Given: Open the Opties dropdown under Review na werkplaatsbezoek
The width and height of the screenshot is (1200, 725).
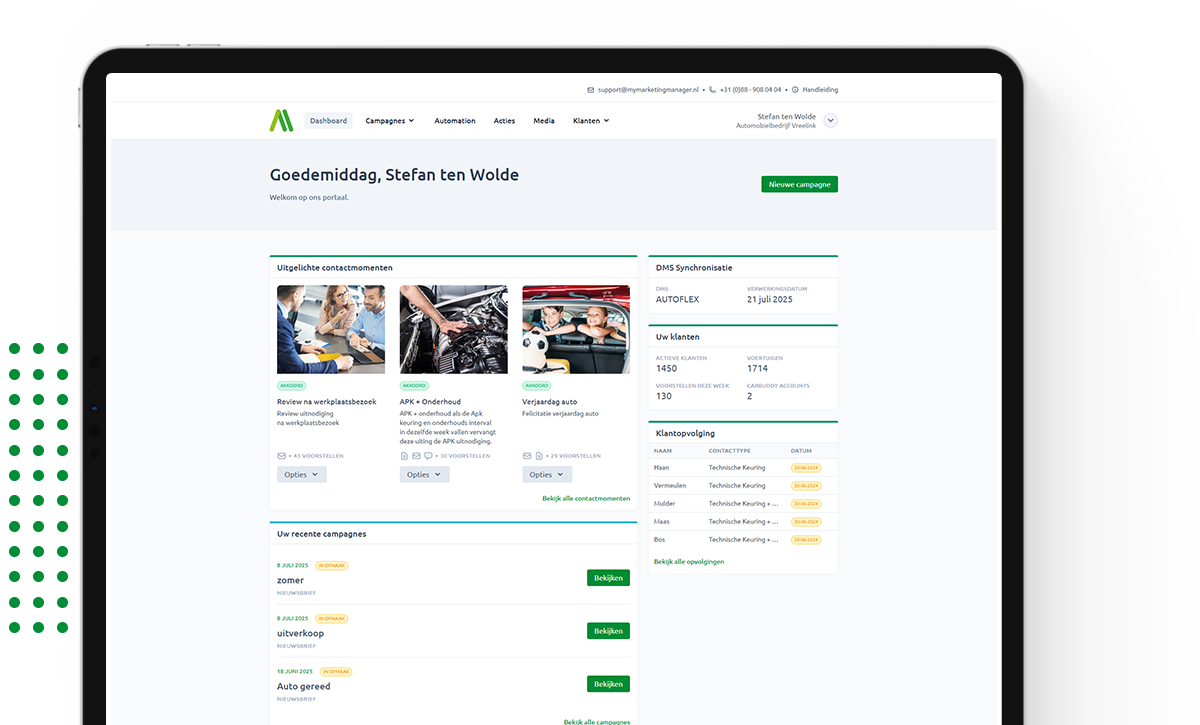Looking at the screenshot, I should [x=301, y=473].
